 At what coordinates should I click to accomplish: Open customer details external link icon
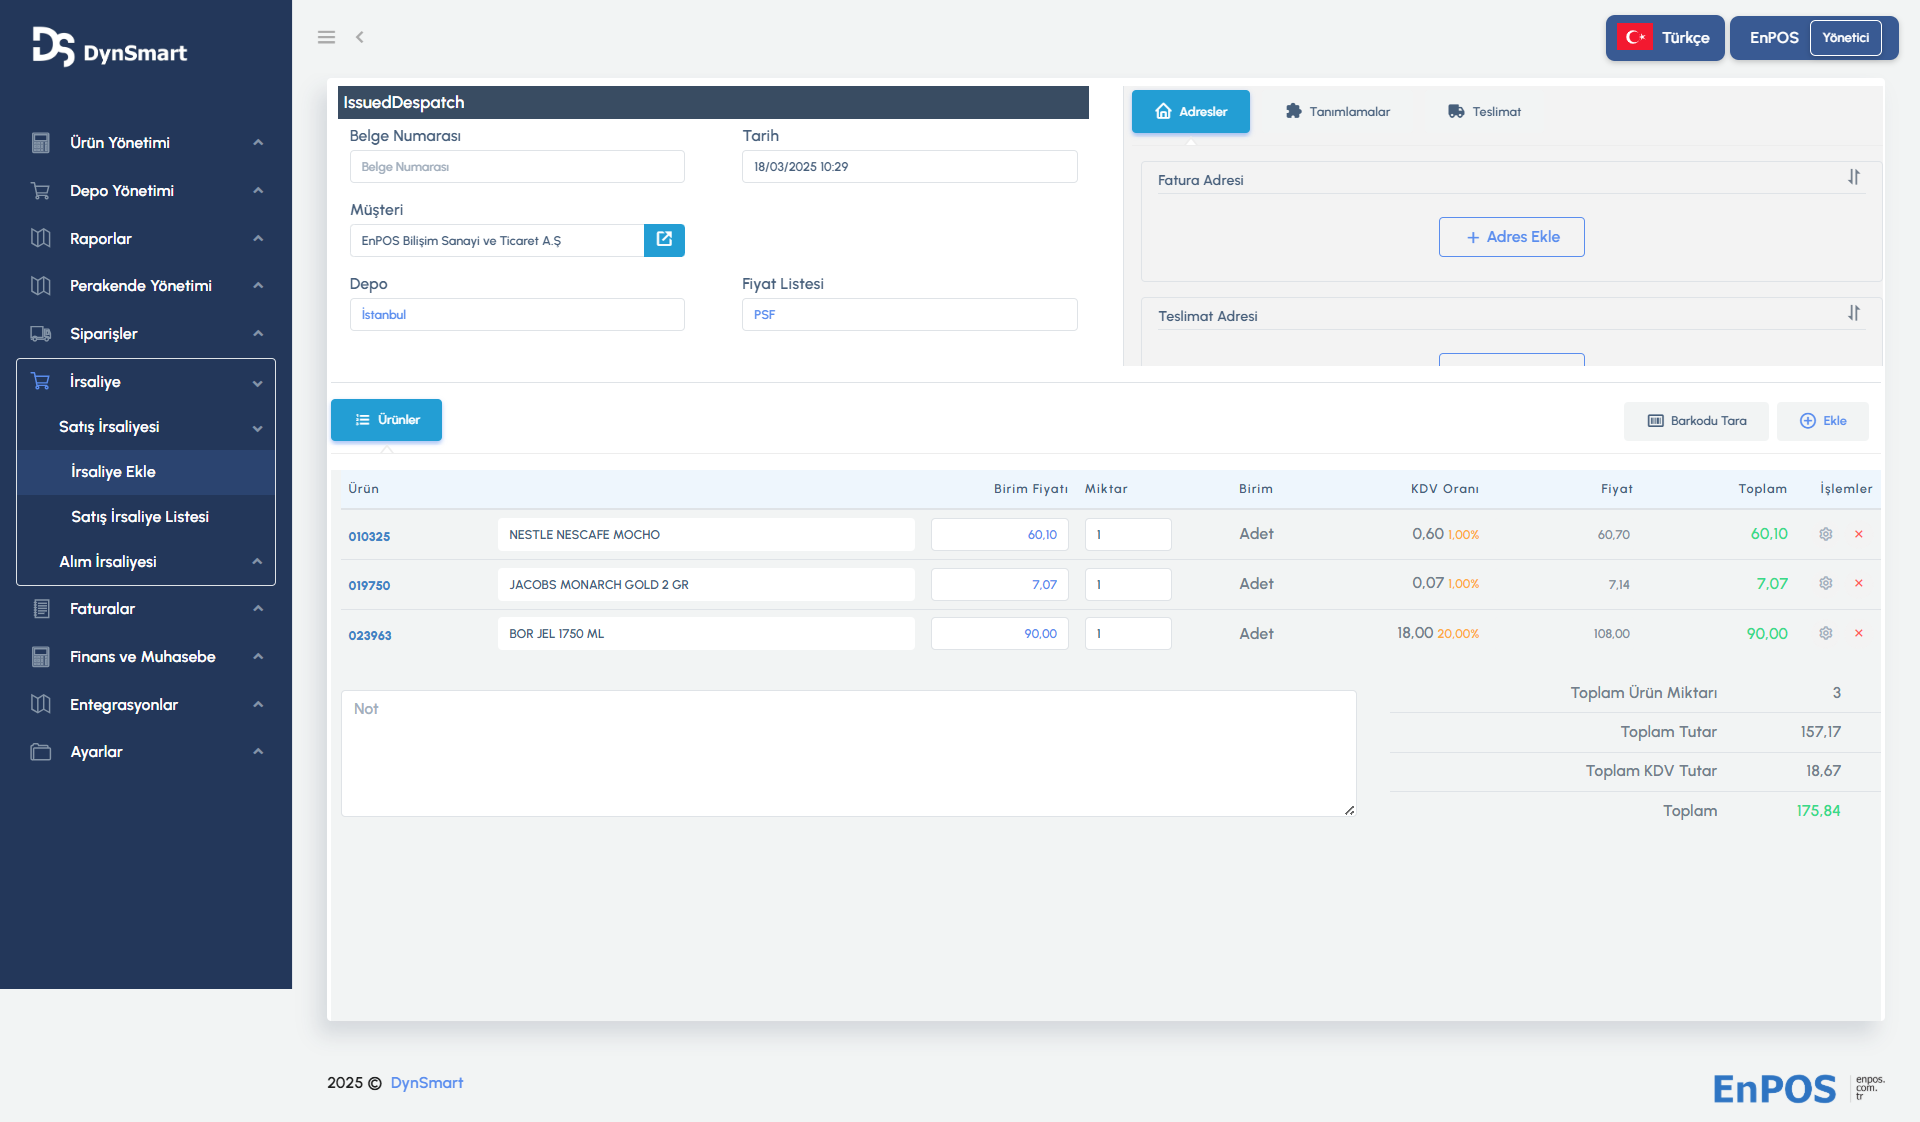pos(664,240)
